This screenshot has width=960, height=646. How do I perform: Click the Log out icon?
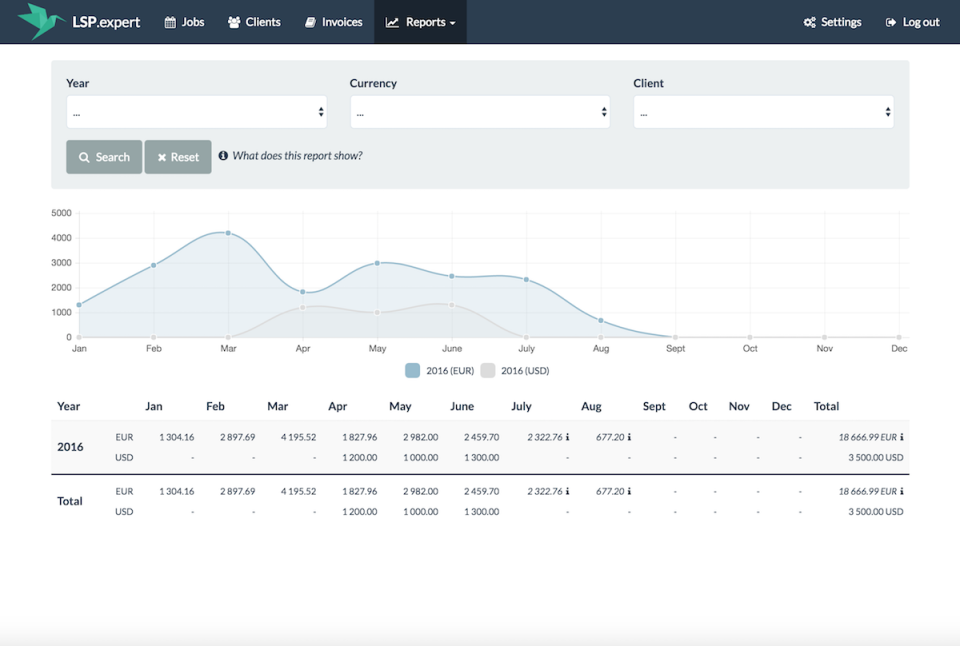coord(891,21)
